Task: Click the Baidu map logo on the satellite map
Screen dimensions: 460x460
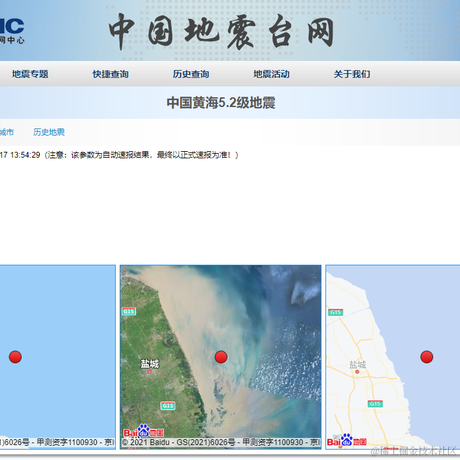Action: click(144, 431)
